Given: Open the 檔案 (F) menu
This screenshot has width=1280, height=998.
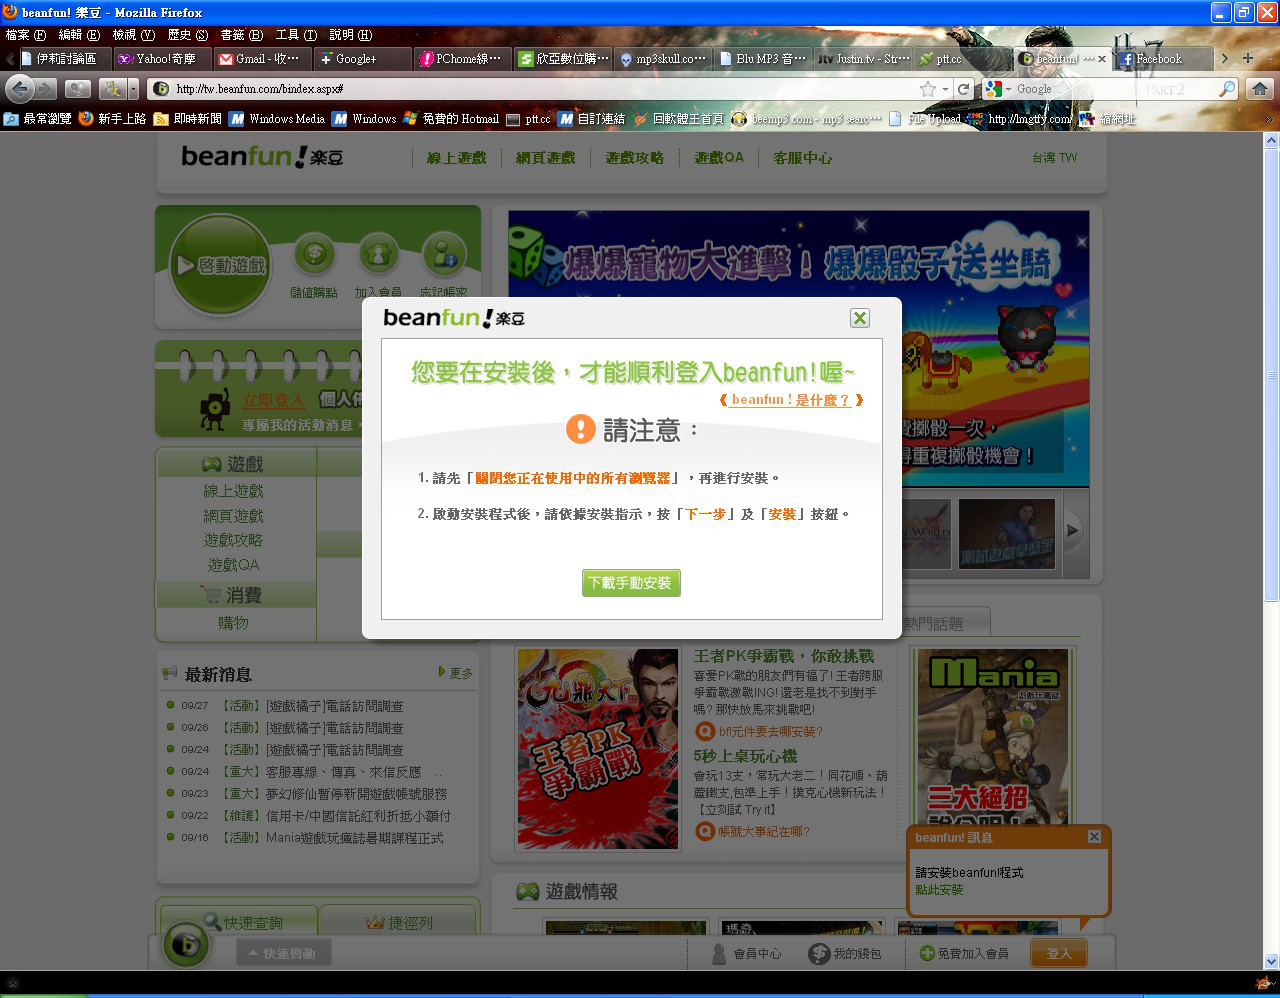Looking at the screenshot, I should (26, 35).
